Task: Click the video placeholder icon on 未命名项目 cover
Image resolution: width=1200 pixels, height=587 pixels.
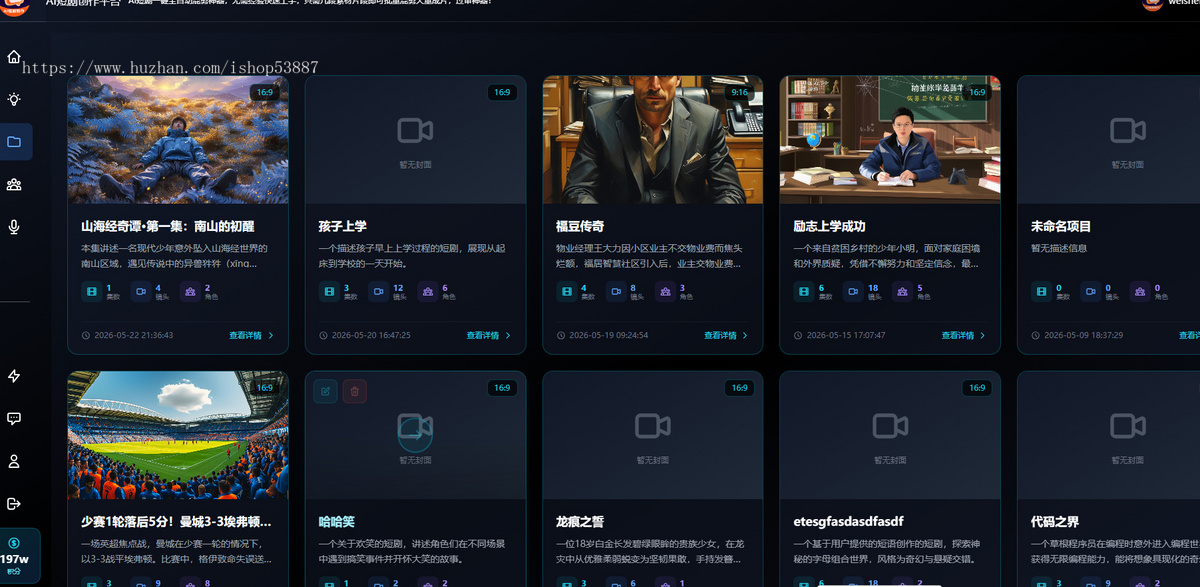Action: (1127, 130)
